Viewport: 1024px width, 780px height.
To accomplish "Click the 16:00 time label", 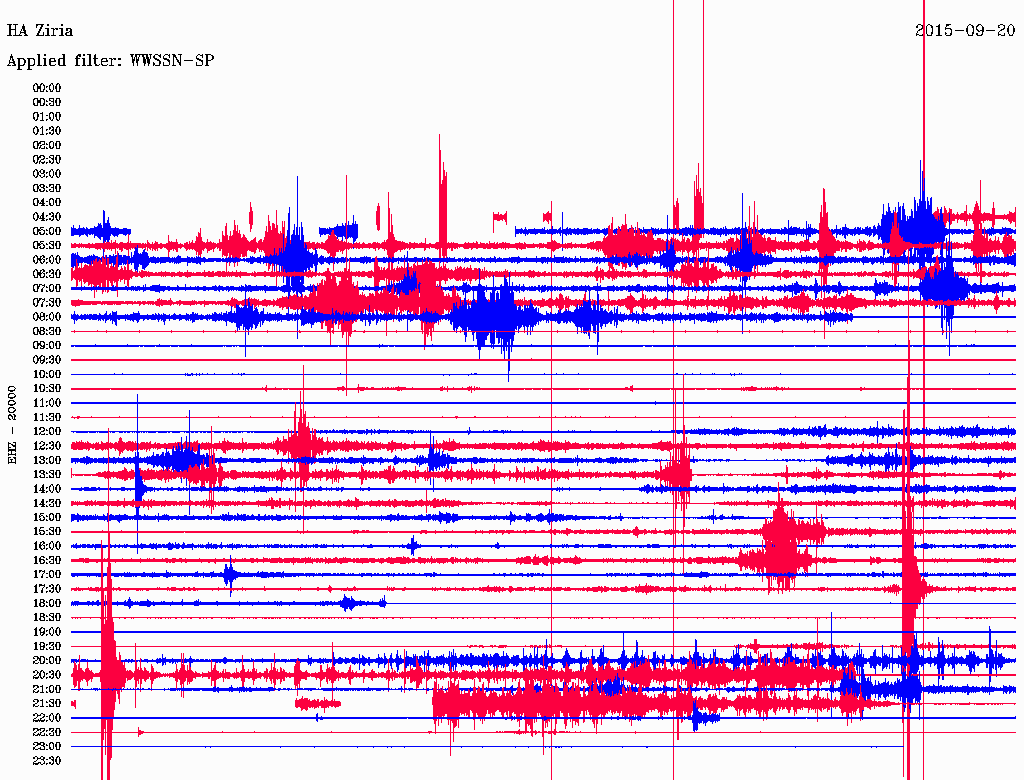I will 47,546.
